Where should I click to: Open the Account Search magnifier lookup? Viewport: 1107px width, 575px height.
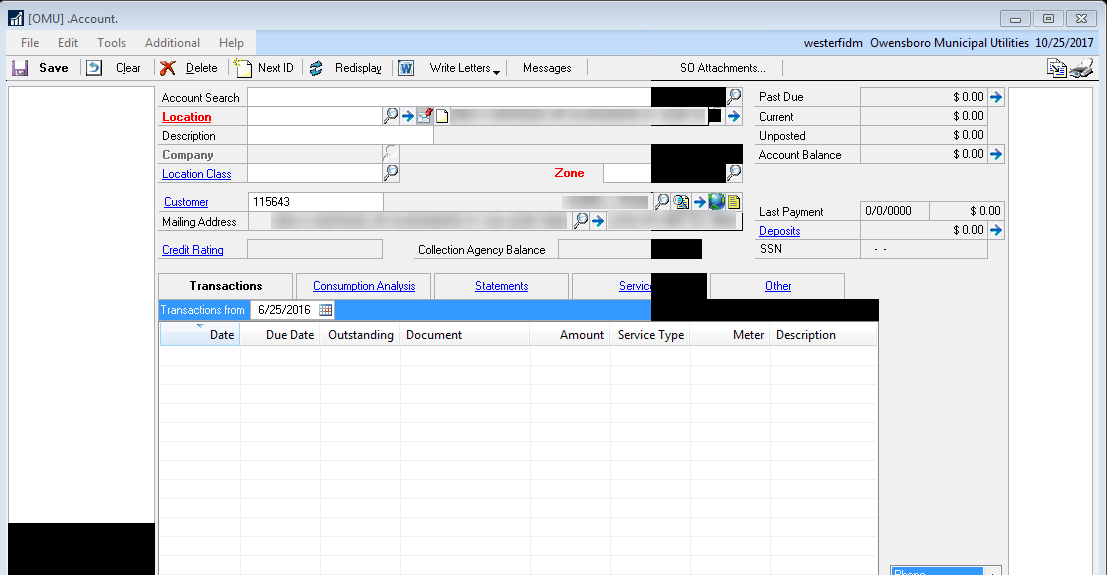click(x=734, y=97)
